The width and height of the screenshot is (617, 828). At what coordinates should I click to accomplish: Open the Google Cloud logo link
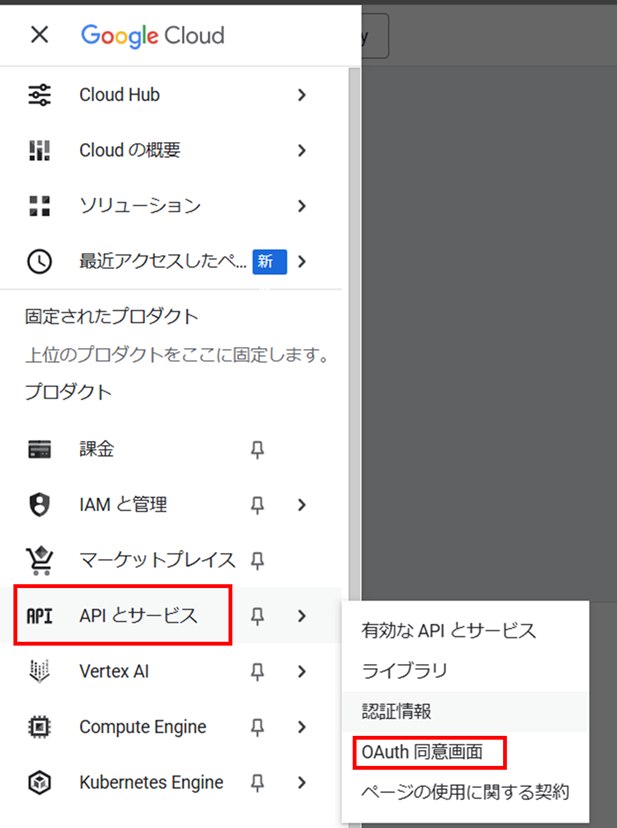(153, 36)
